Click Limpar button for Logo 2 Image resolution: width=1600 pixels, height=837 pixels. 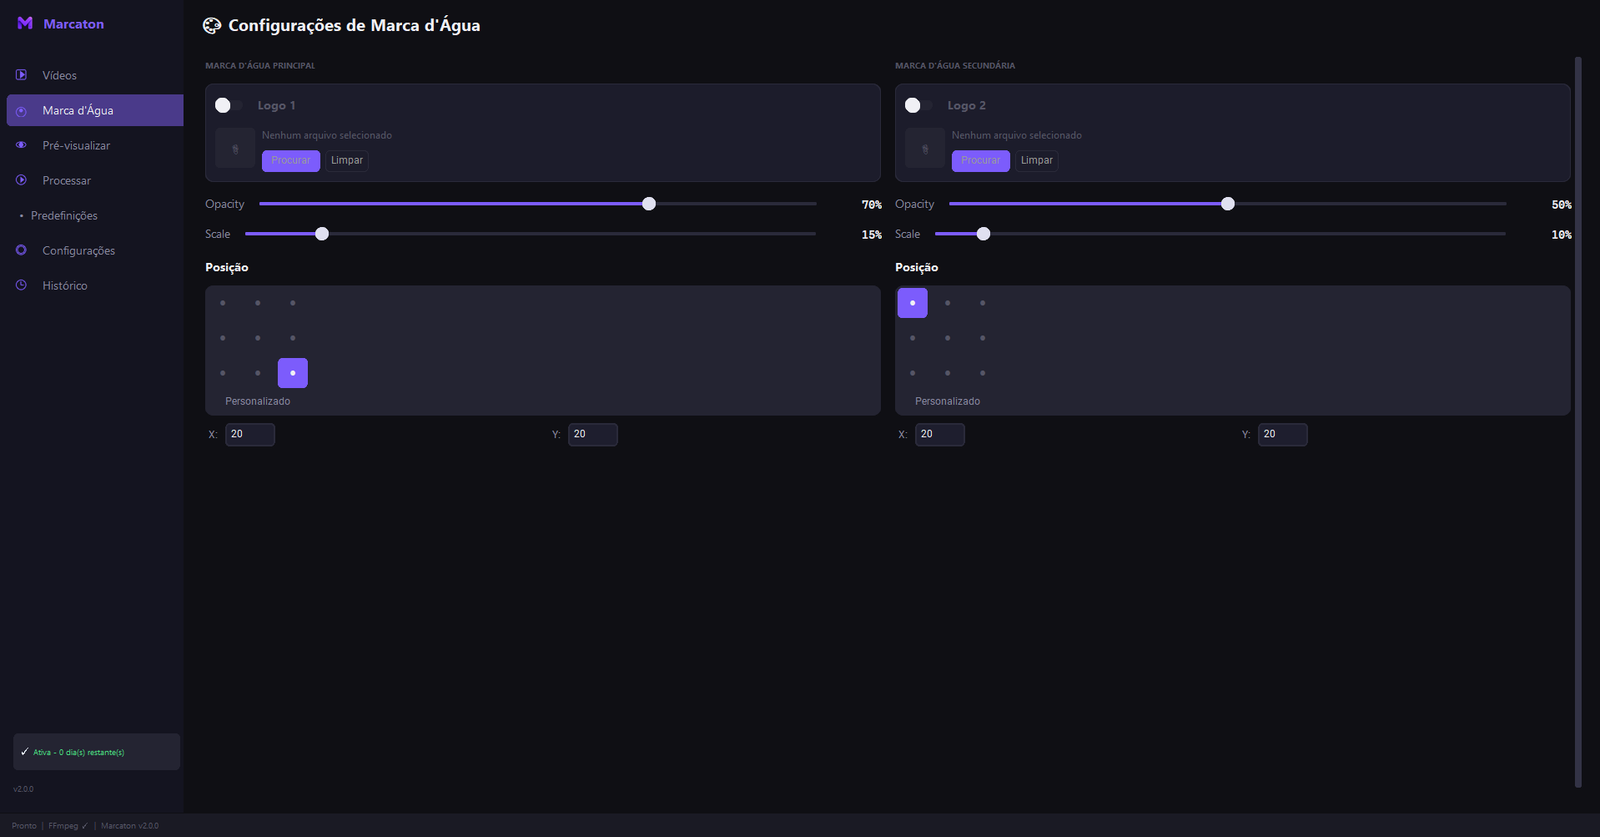1037,160
